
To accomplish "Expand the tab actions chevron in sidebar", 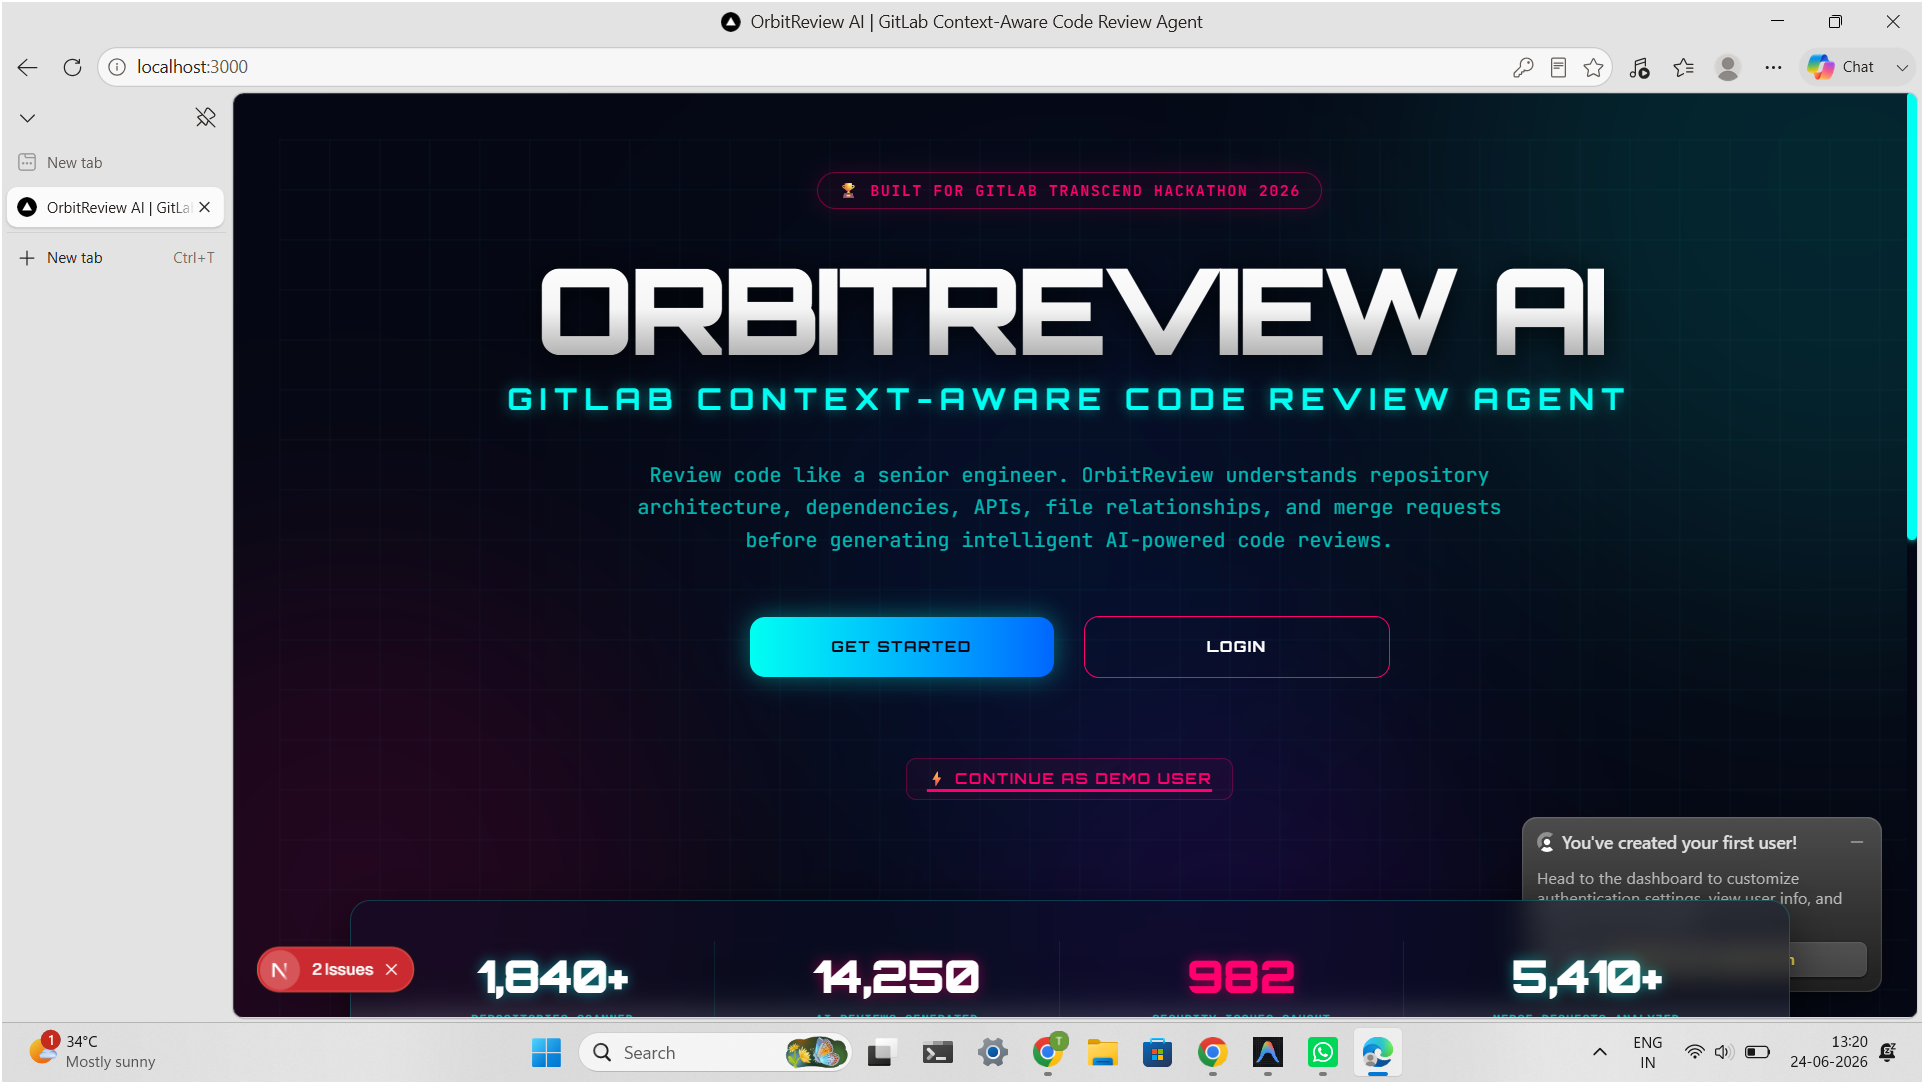I will (28, 118).
